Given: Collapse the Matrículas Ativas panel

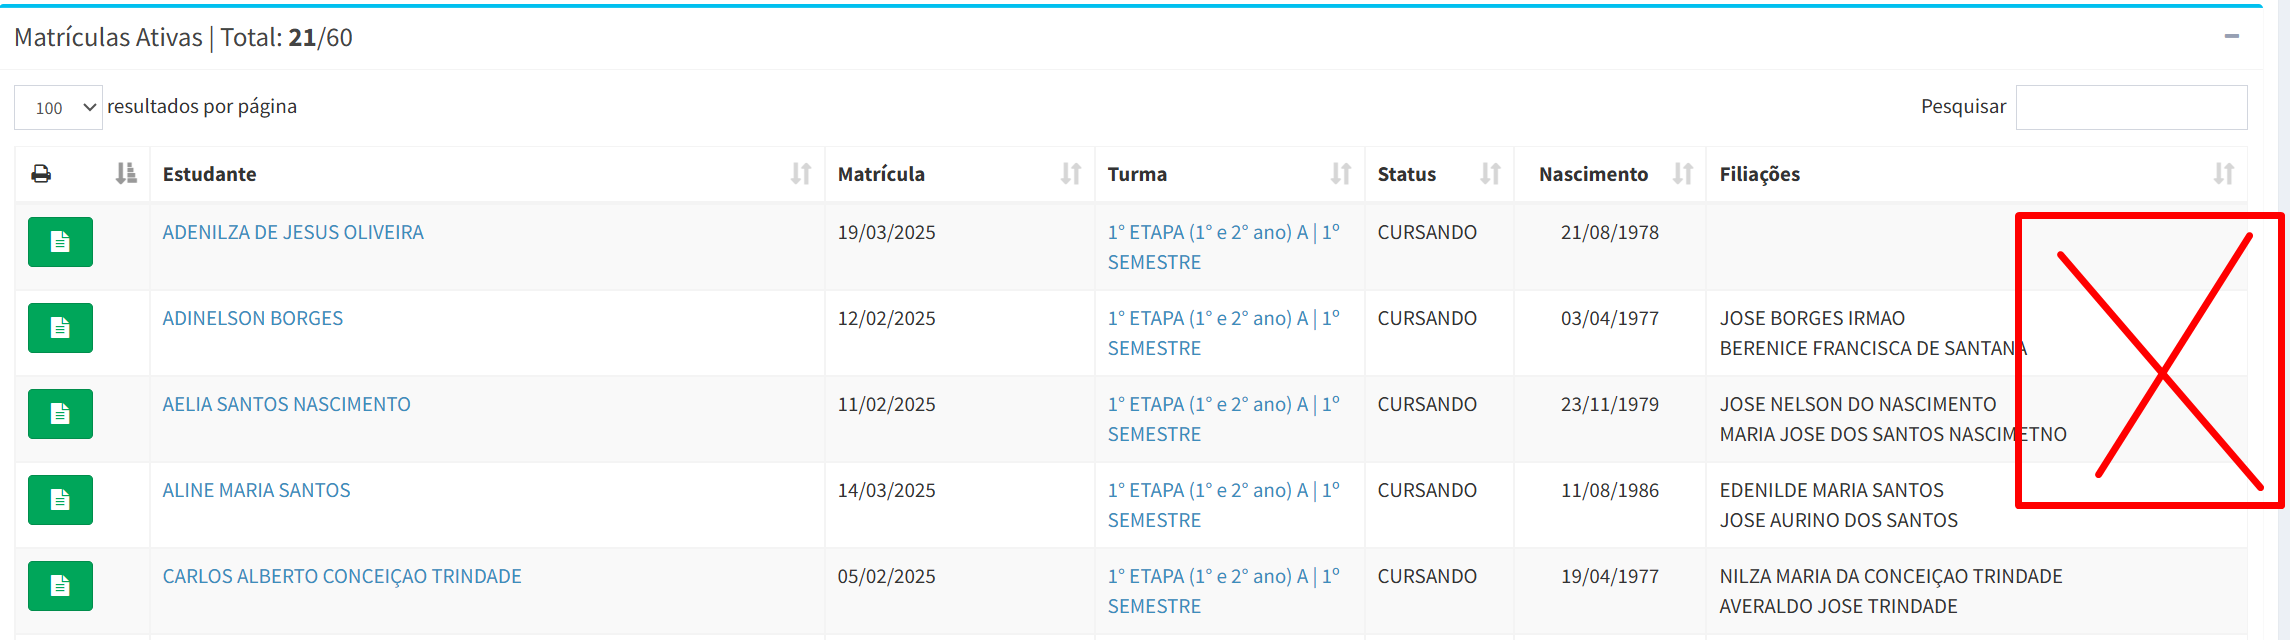Looking at the screenshot, I should click(2231, 36).
